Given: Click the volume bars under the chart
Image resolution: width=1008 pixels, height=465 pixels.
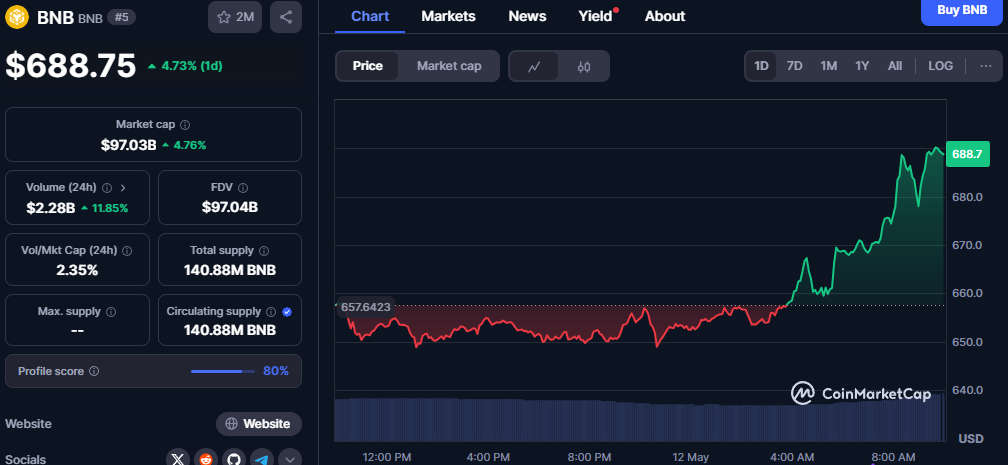Looking at the screenshot, I should coord(640,419).
